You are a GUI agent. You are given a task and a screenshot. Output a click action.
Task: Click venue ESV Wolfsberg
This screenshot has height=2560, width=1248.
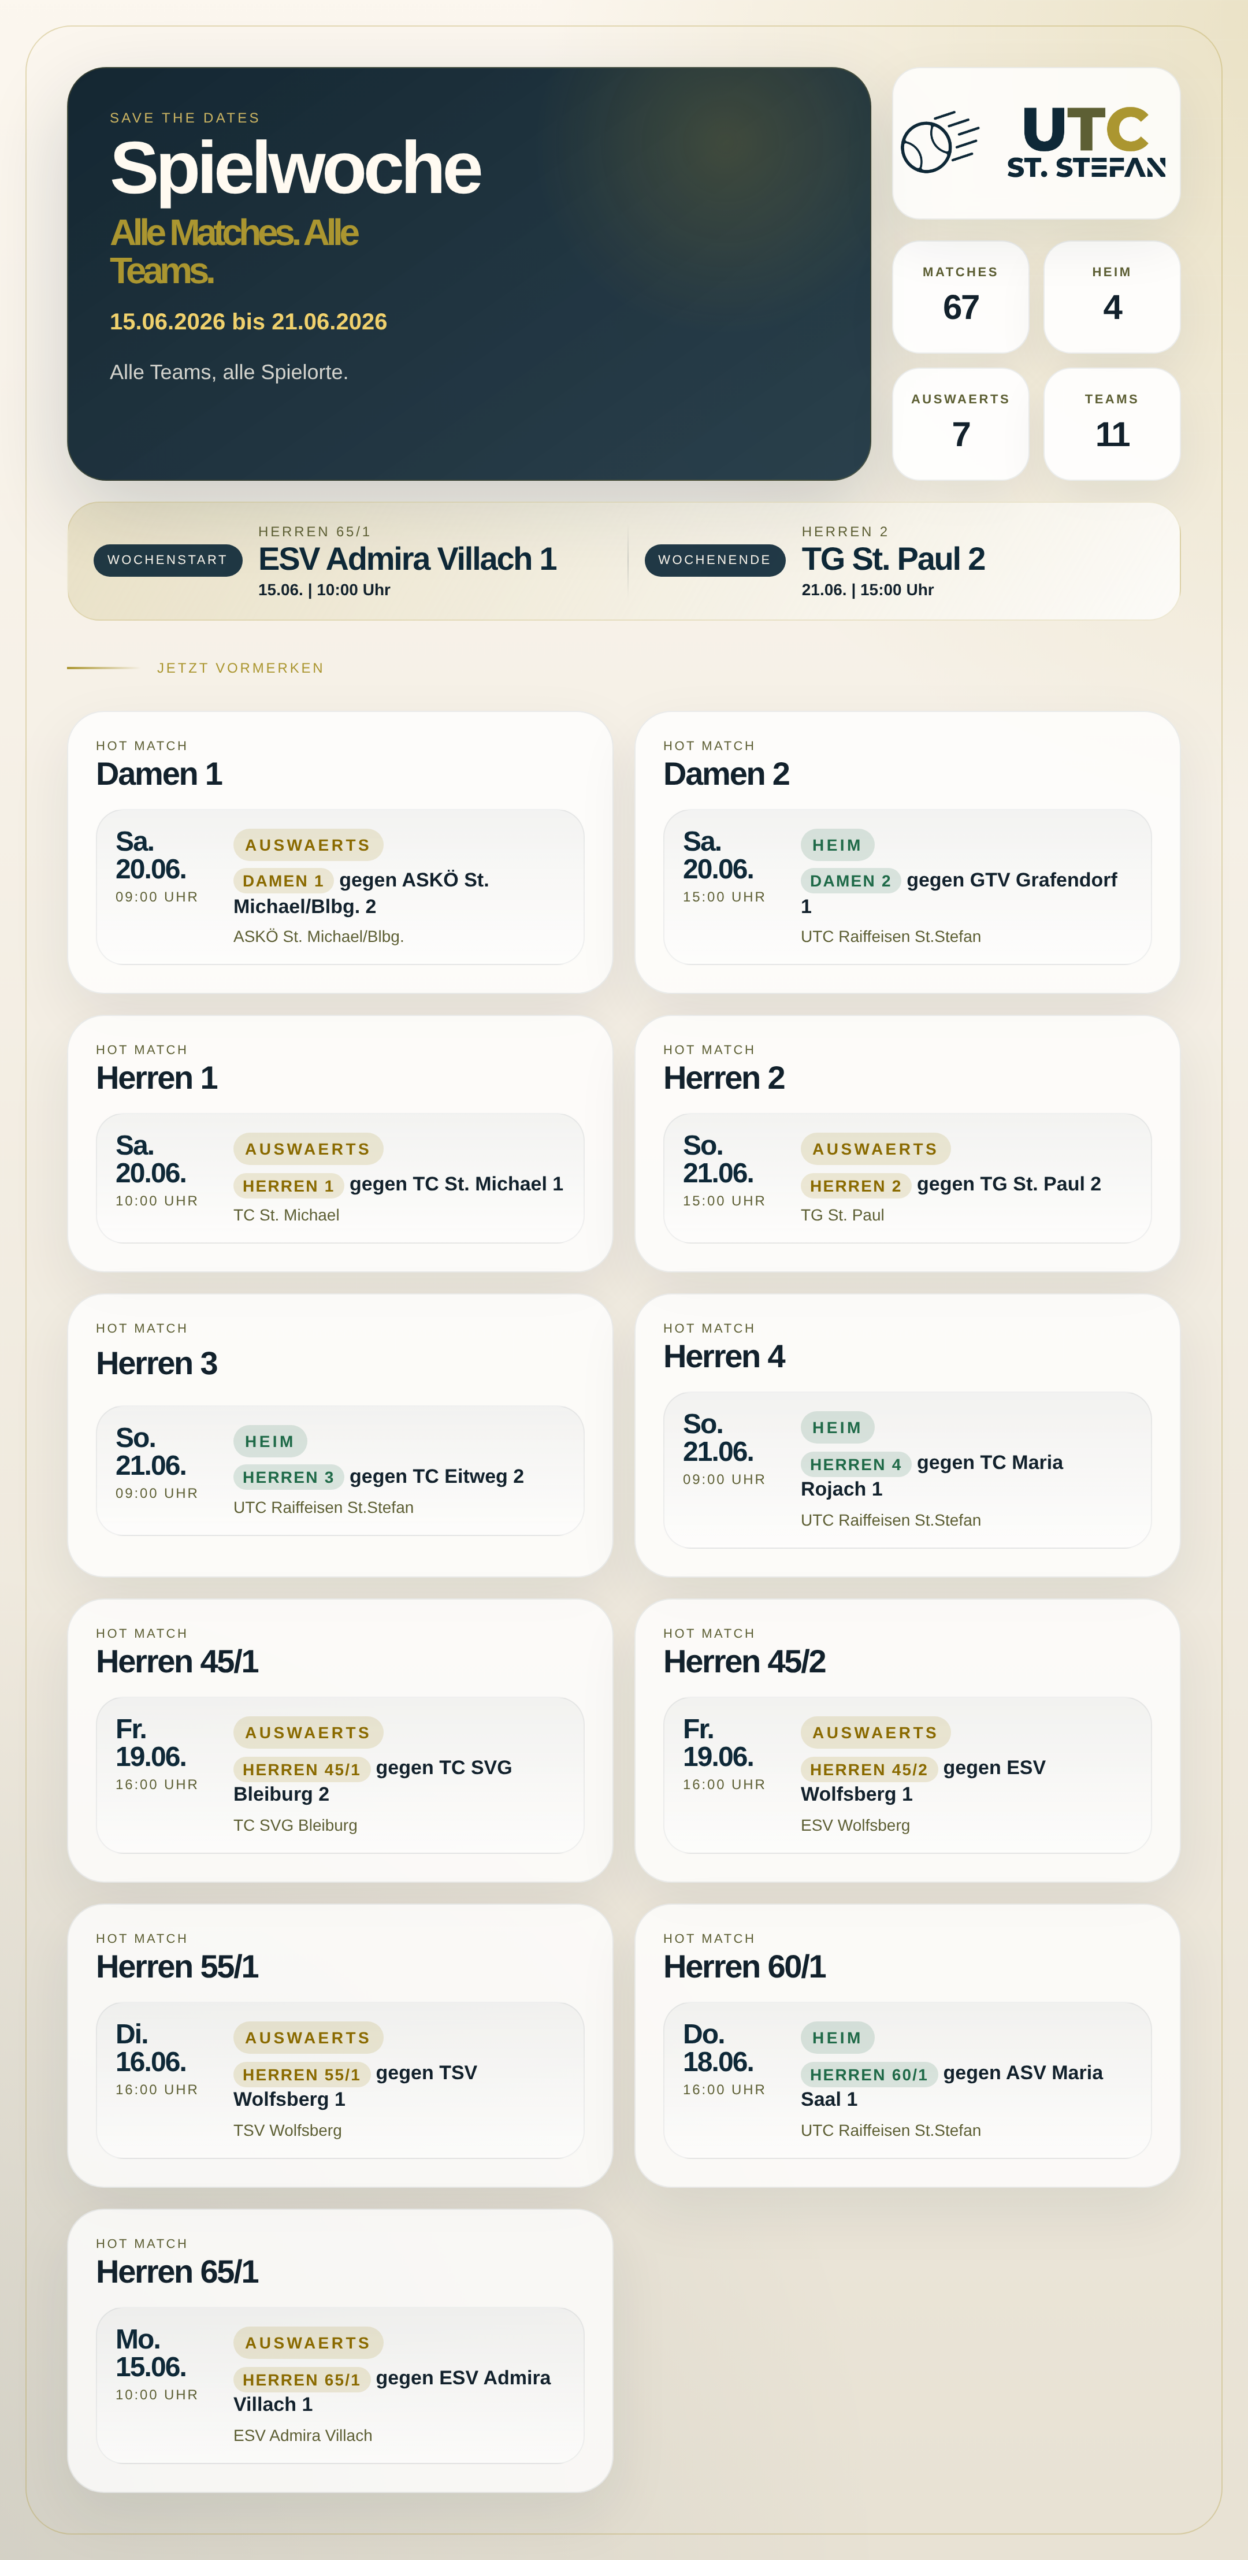pyautogui.click(x=855, y=1825)
